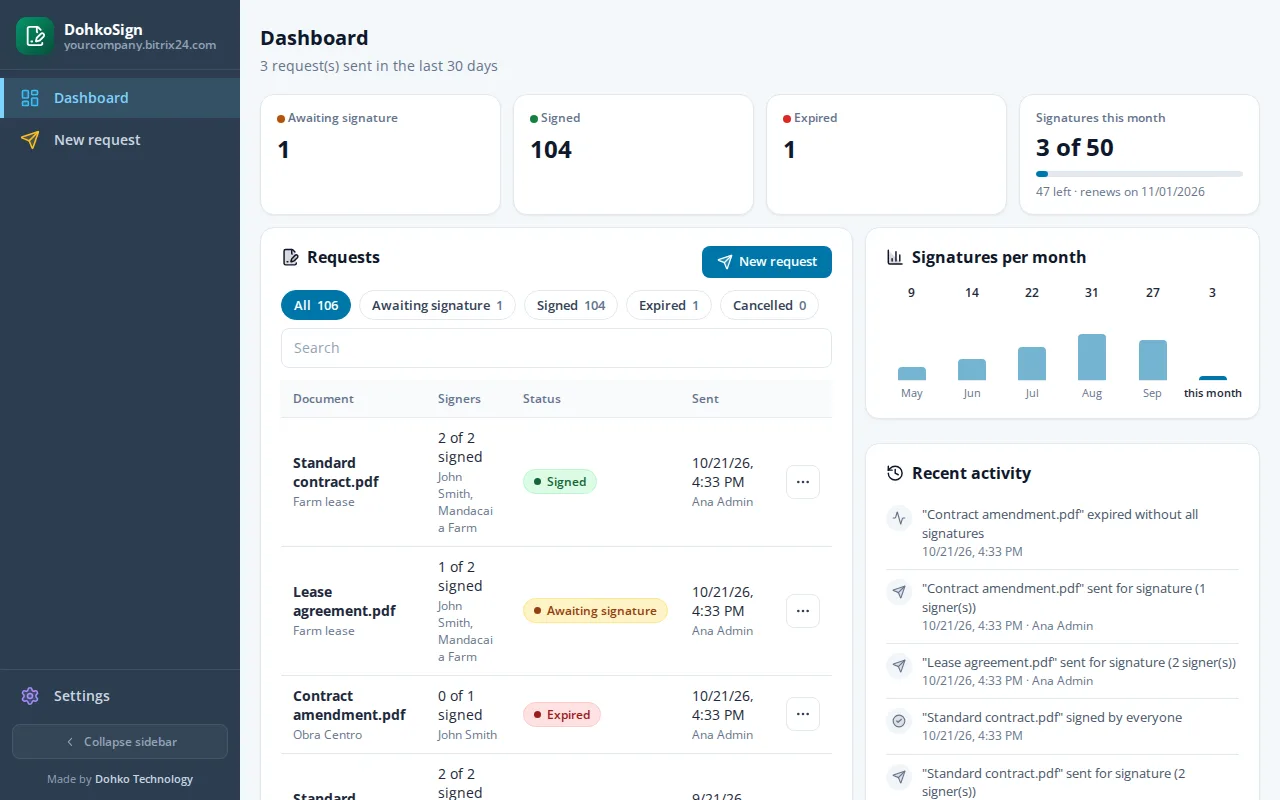
Task: Click the Expired summary card
Action: point(886,155)
